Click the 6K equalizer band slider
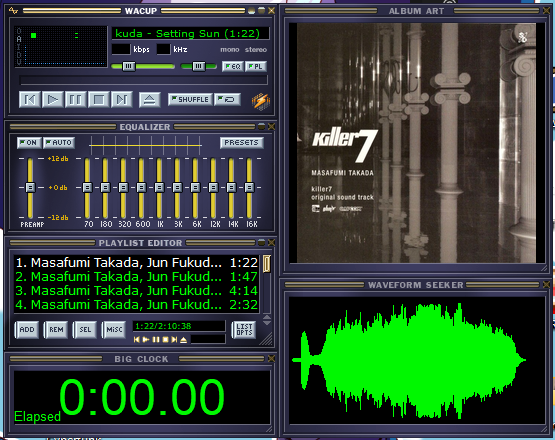Viewport: 555px width, 440px height. click(195, 188)
